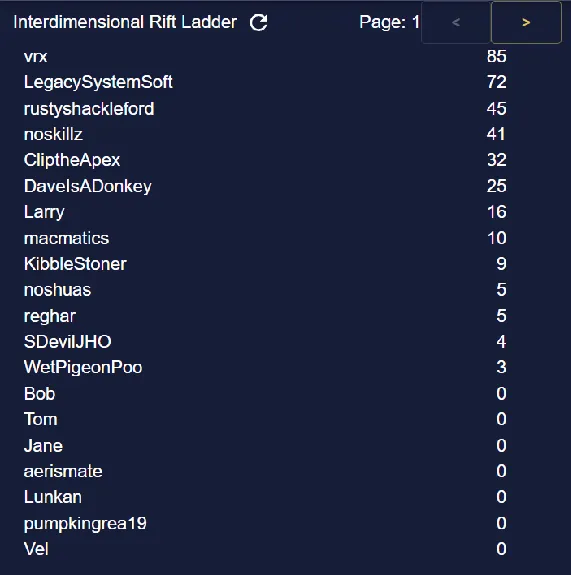Image resolution: width=571 pixels, height=575 pixels.
Task: Click score 41 for noskillz
Action: (496, 134)
